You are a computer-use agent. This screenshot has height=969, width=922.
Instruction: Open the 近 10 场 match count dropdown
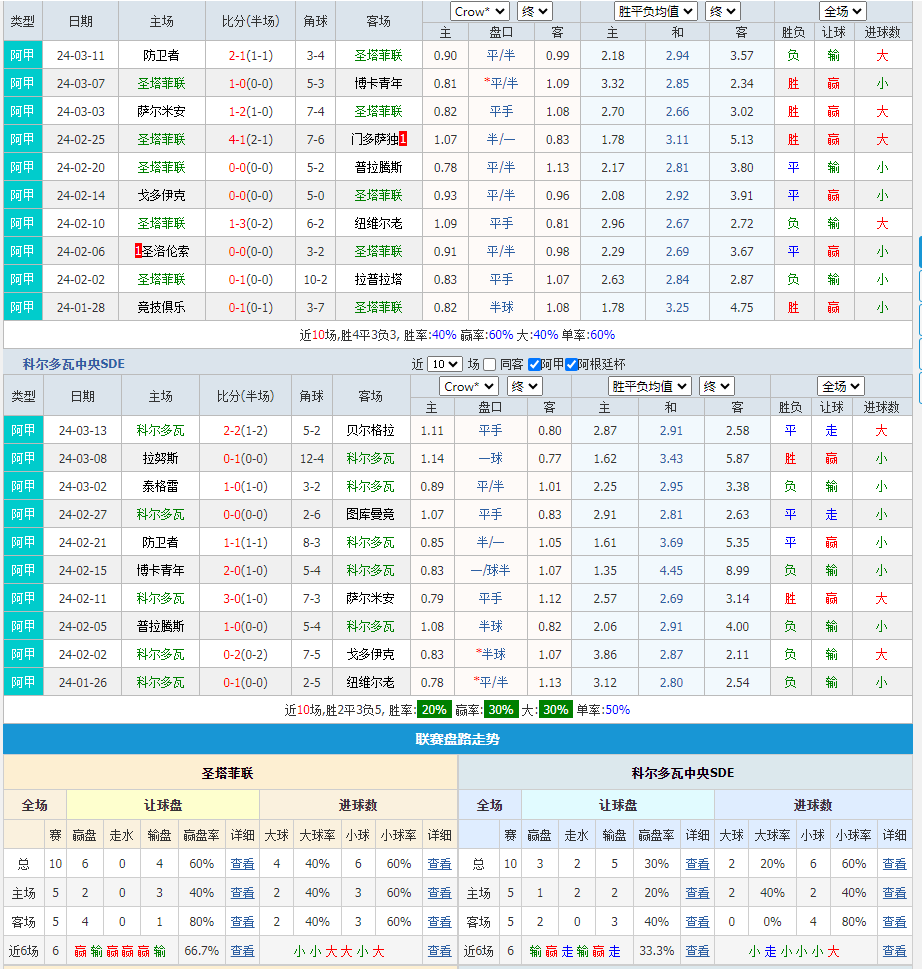click(445, 365)
